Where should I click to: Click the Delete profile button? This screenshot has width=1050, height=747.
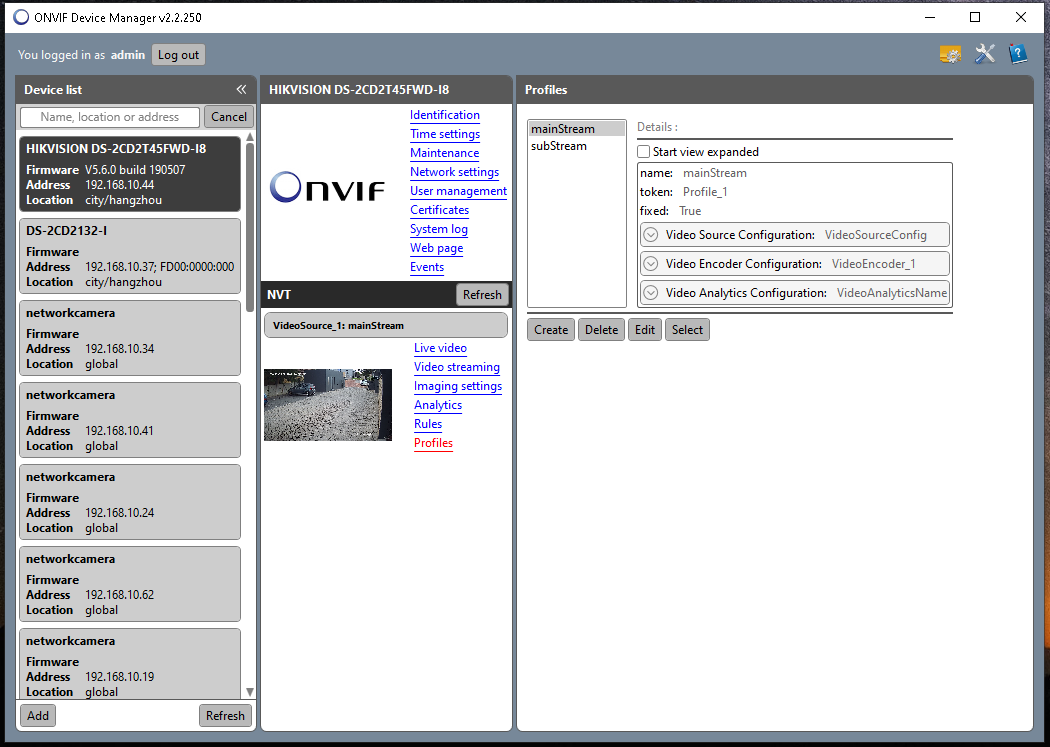601,329
